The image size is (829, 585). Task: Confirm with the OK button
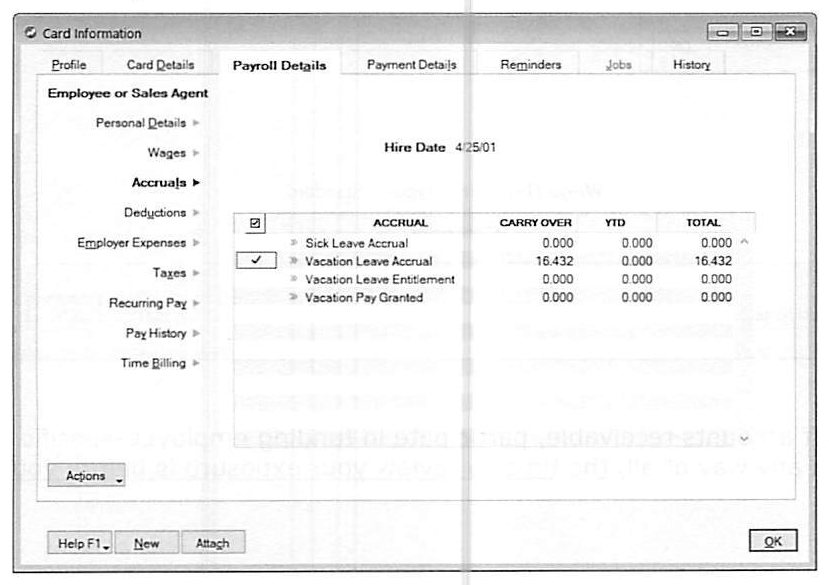773,541
